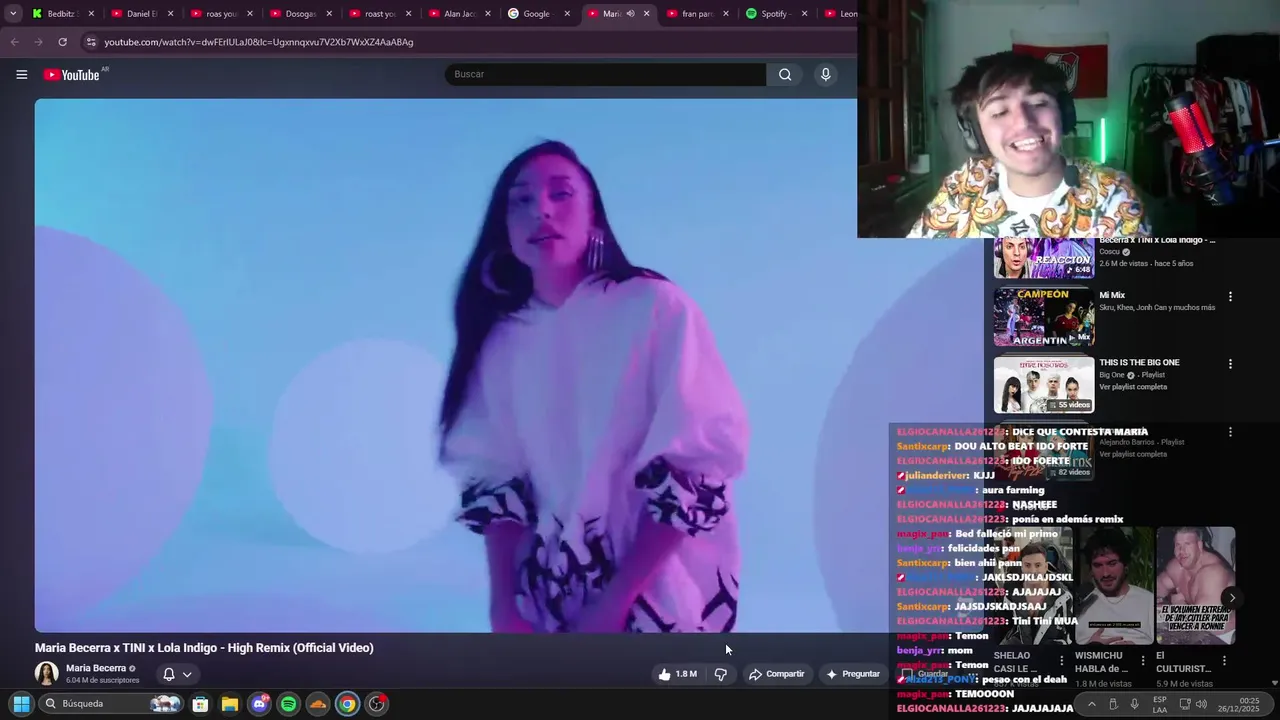Expand Chrome tab search dropdown
The width and height of the screenshot is (1280, 720).
pyautogui.click(x=13, y=14)
